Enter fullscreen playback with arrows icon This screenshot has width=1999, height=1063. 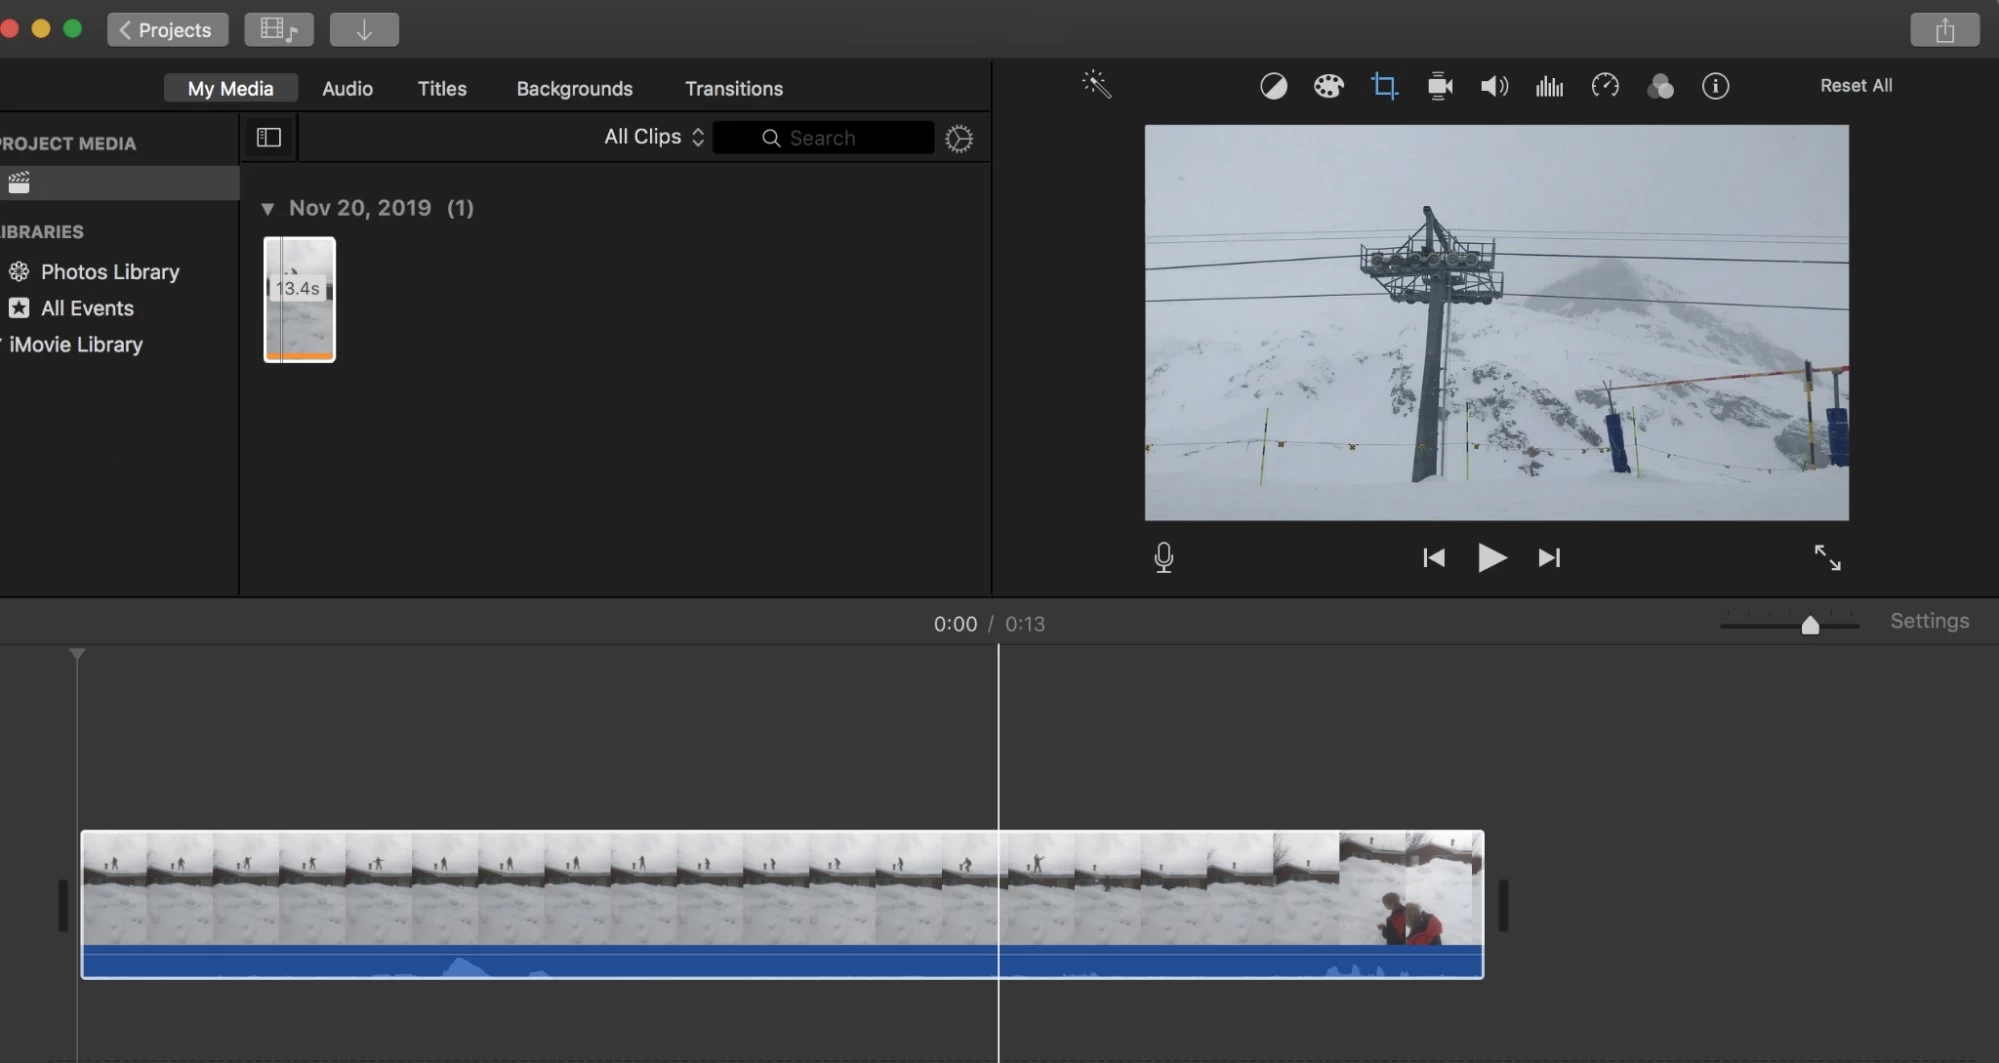point(1828,557)
